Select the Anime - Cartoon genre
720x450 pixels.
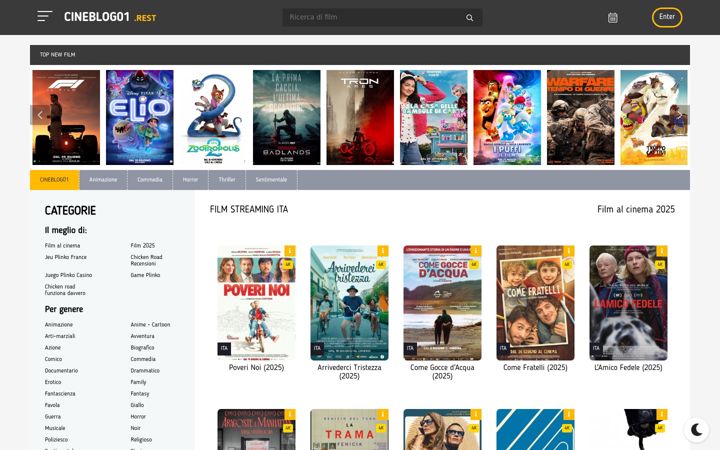150,325
